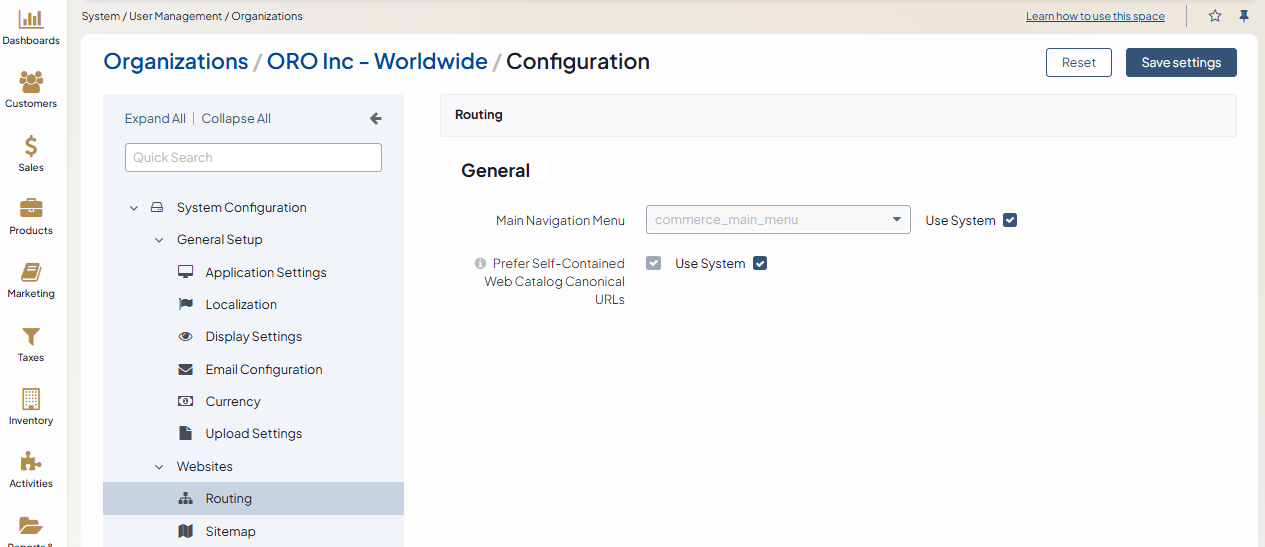
Task: Collapse the System Configuration tree node
Action: pos(134,208)
